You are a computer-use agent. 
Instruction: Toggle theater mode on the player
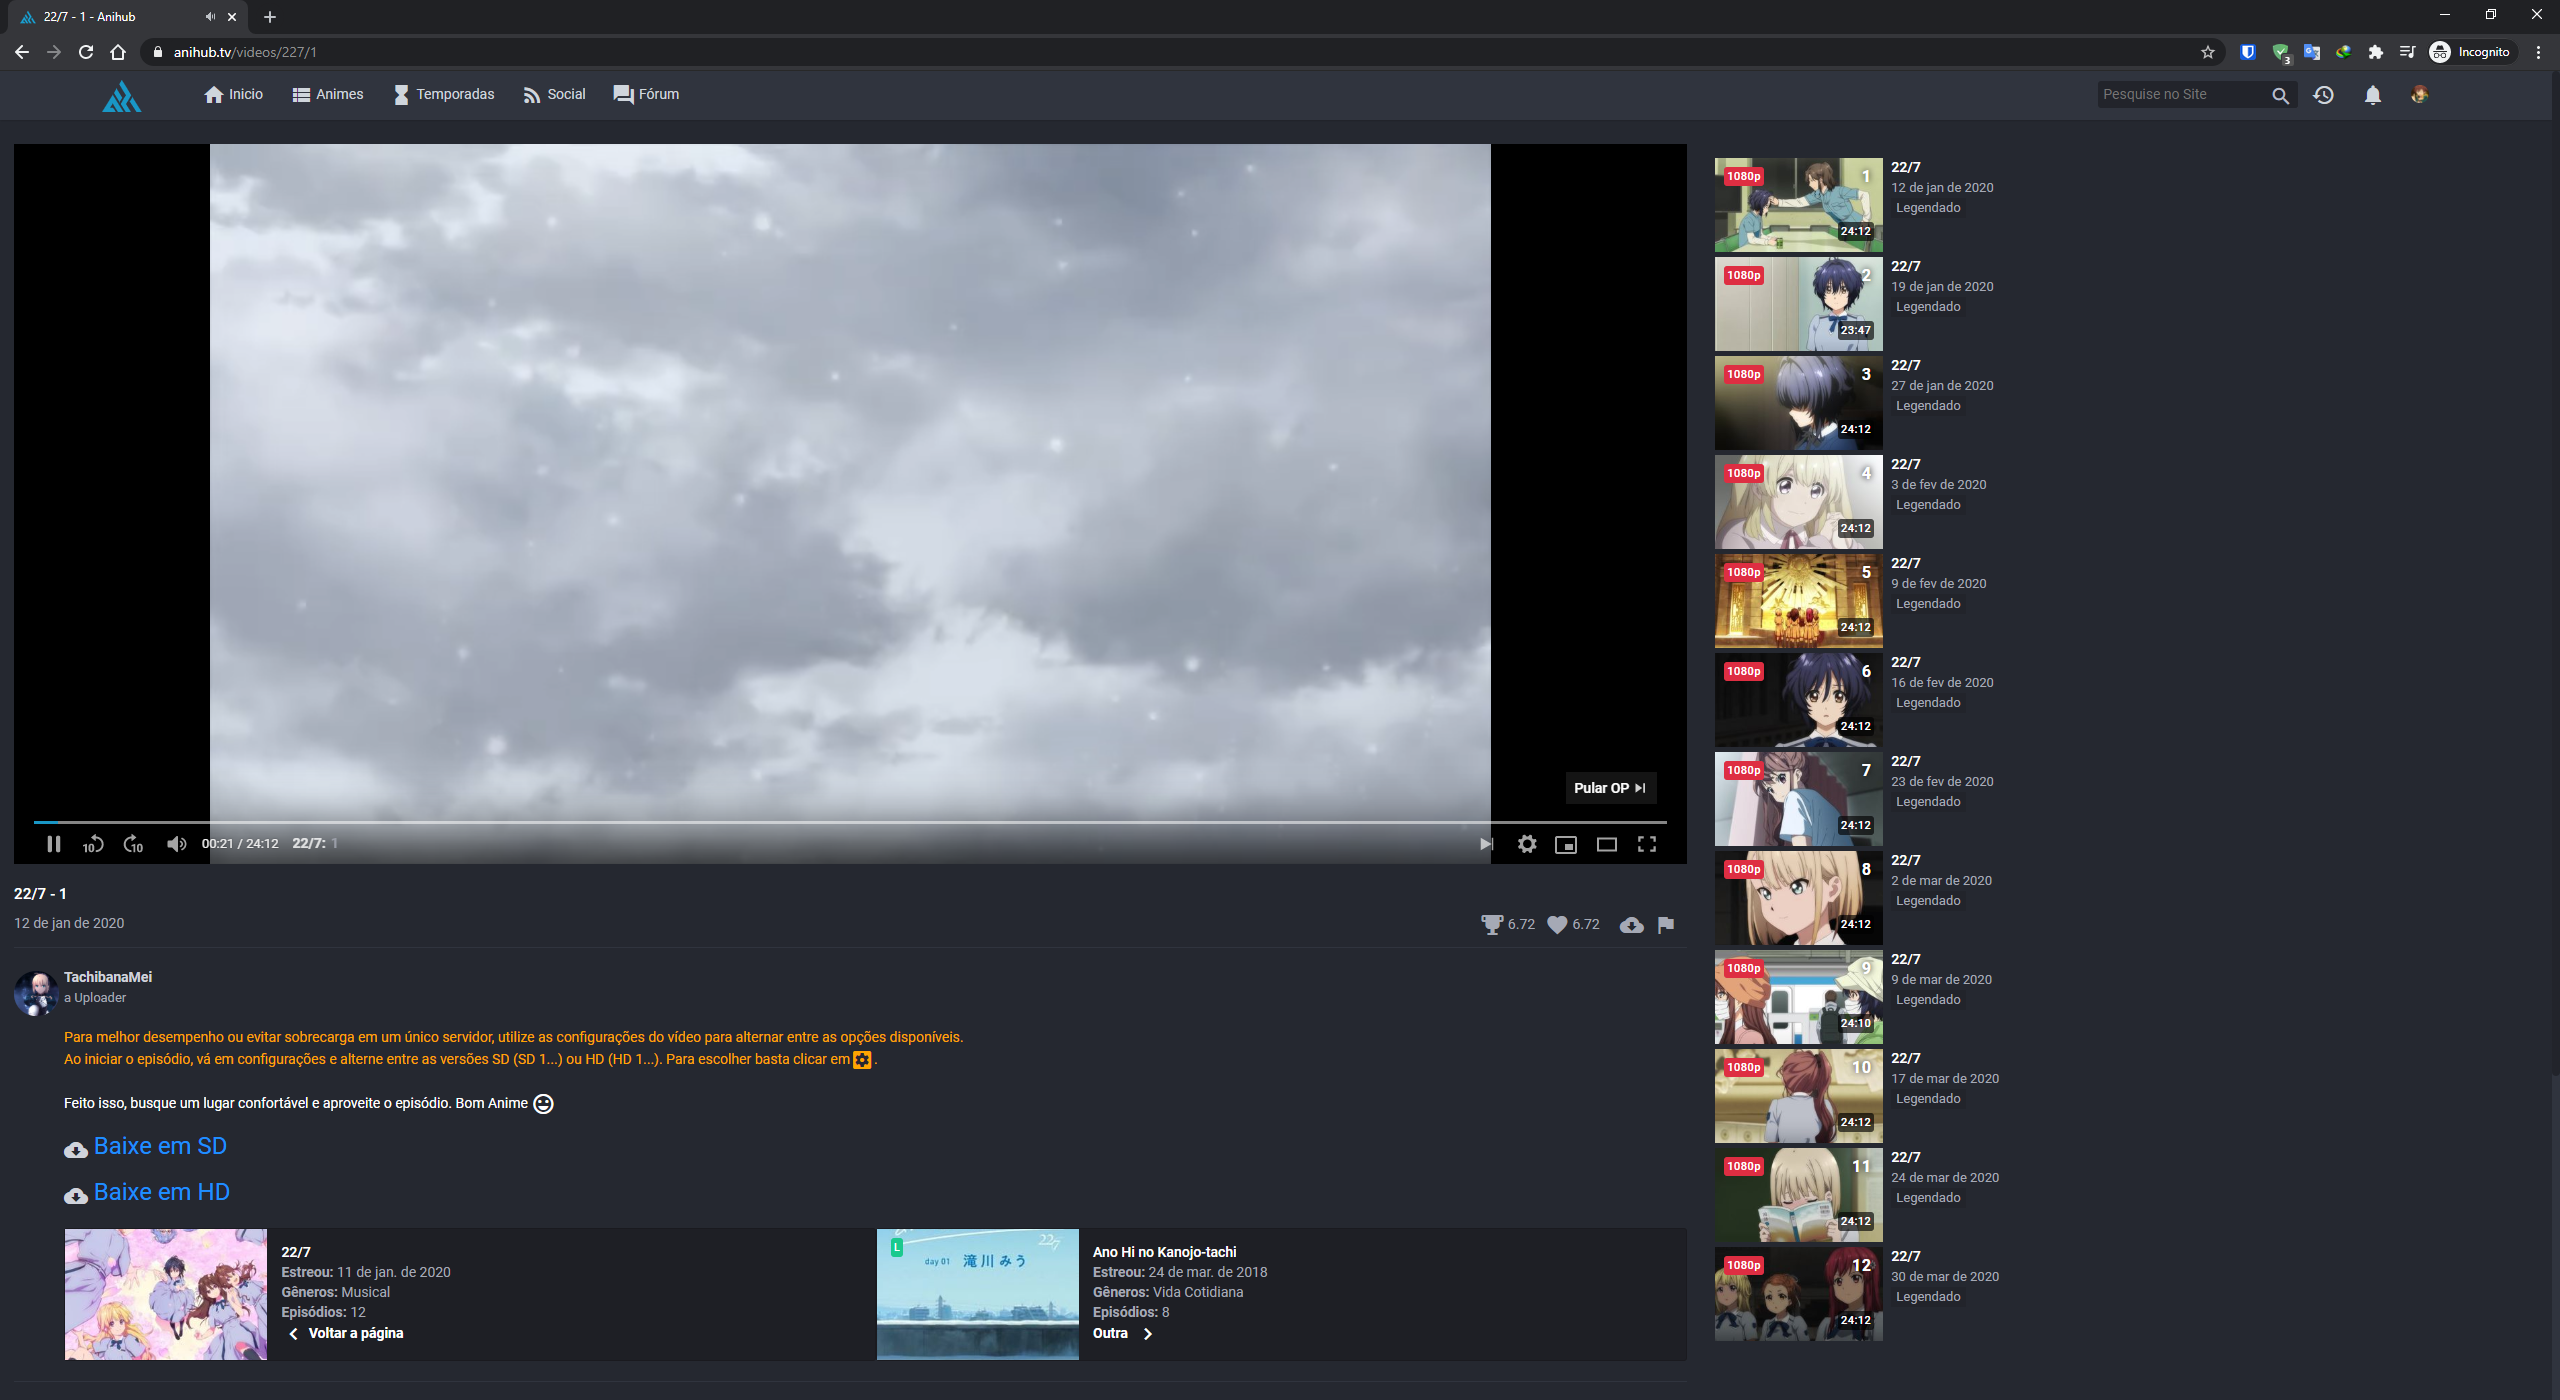click(1607, 844)
